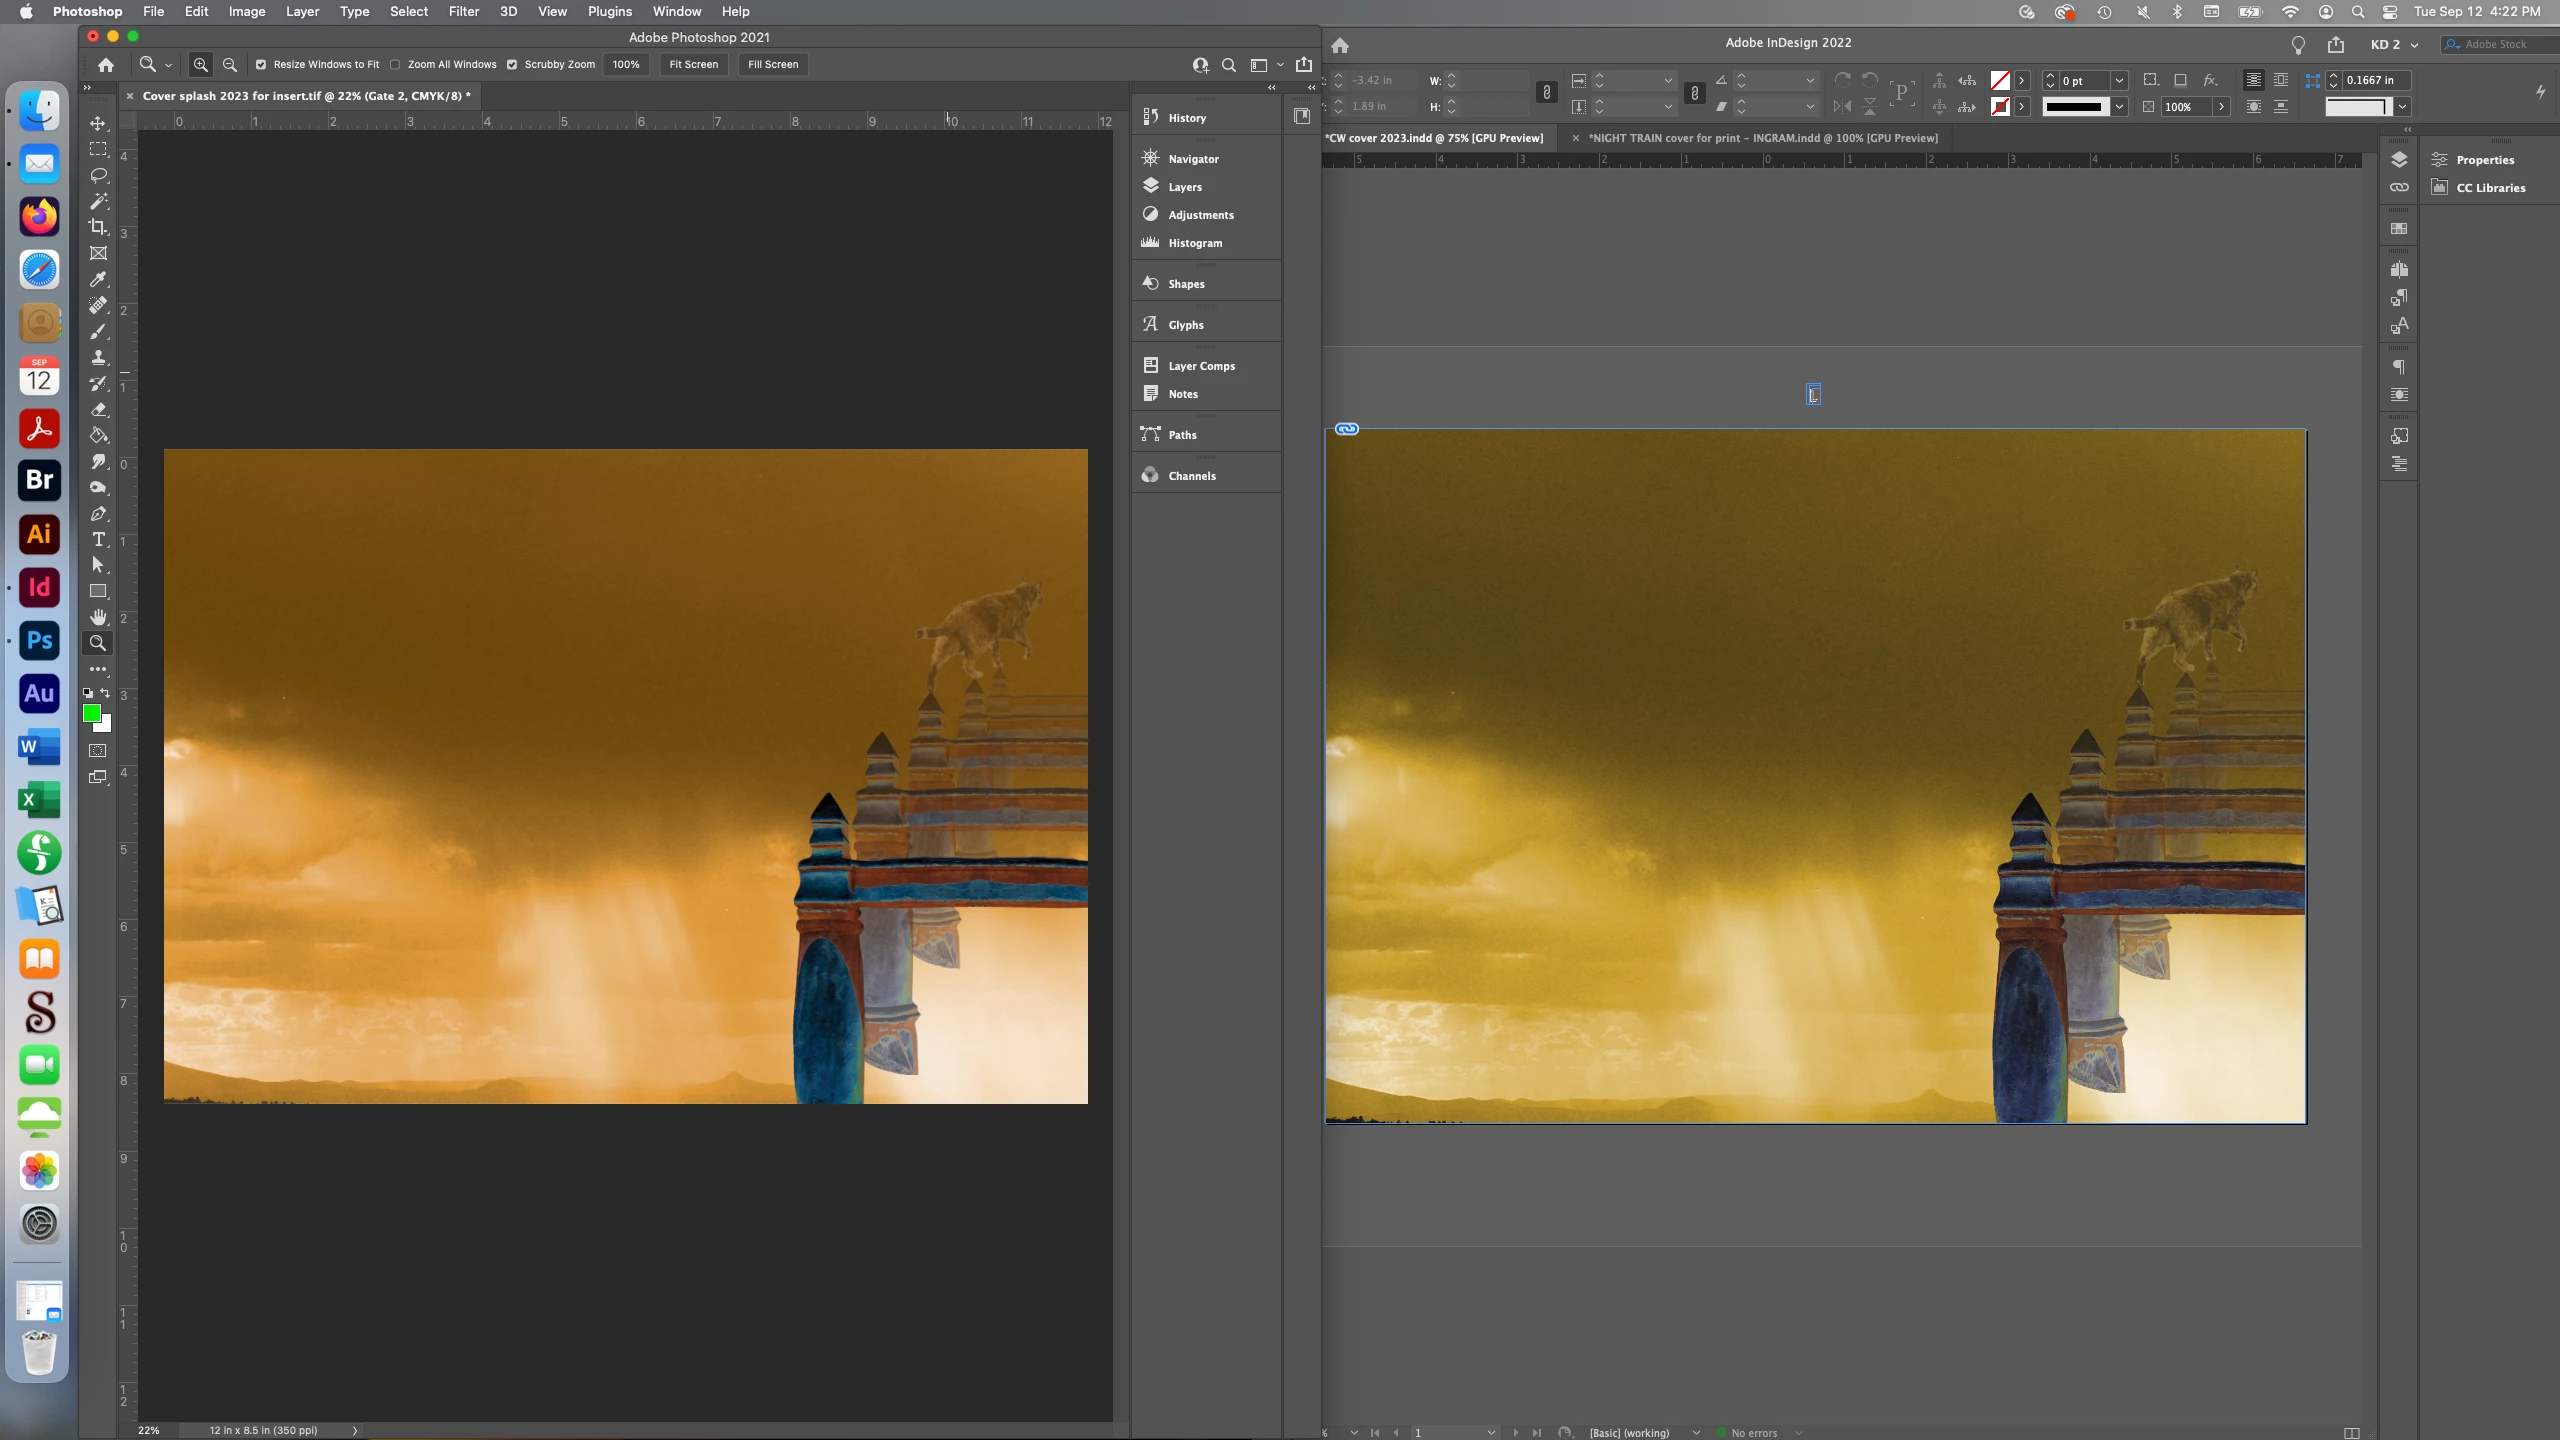Select the Crop tool in Photoshop toolbar
Viewport: 2560px width, 1440px height.
[98, 227]
